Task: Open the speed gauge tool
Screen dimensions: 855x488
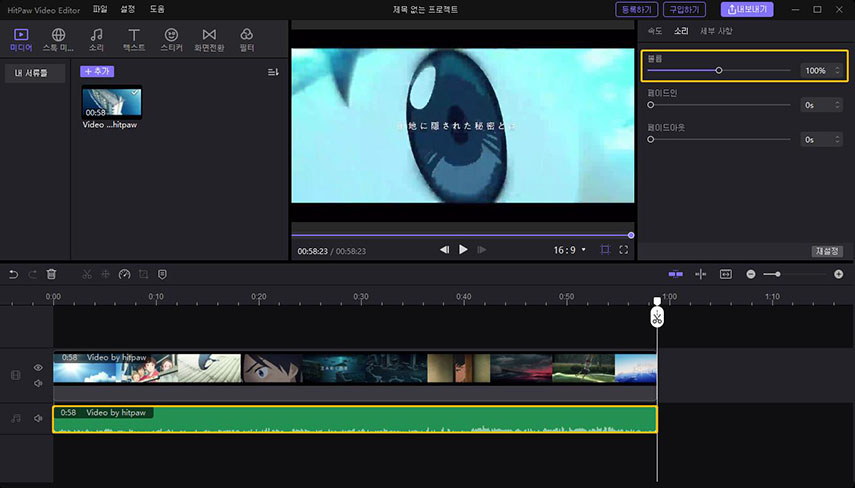Action: click(124, 274)
